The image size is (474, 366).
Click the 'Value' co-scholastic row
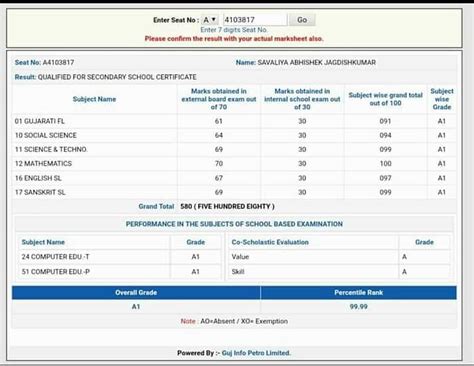point(339,257)
